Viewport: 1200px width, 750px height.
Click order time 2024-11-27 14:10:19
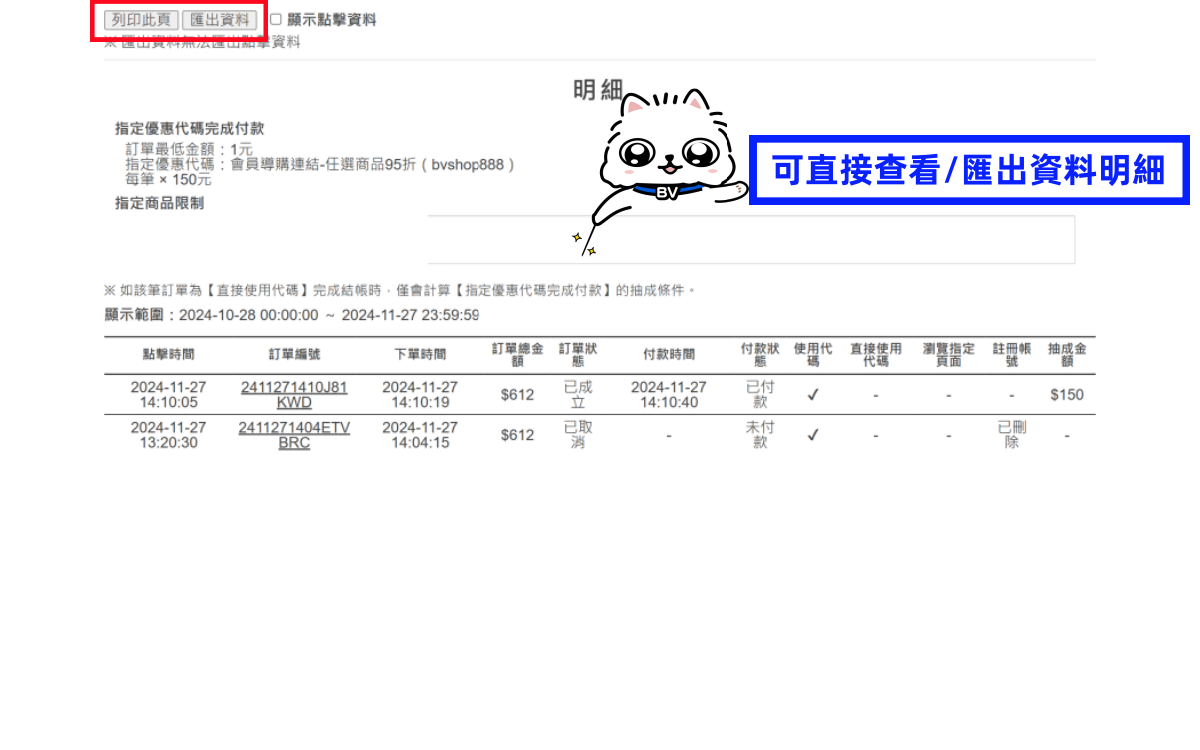(420, 394)
